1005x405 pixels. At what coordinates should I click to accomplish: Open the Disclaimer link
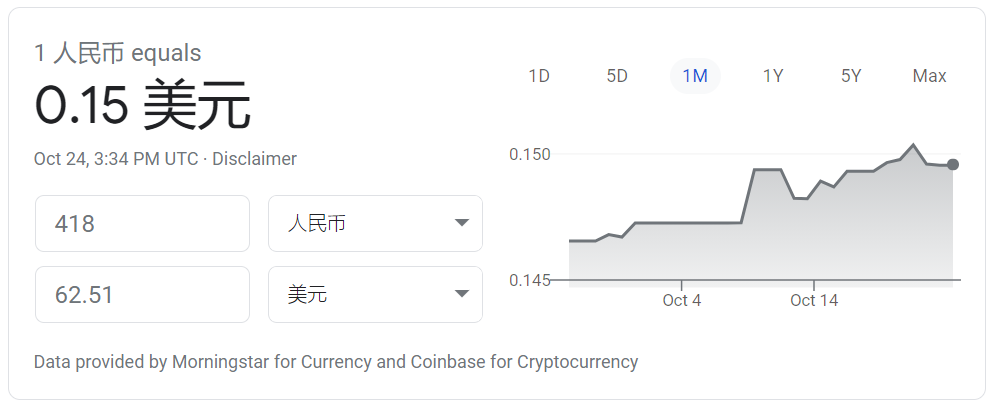click(254, 159)
